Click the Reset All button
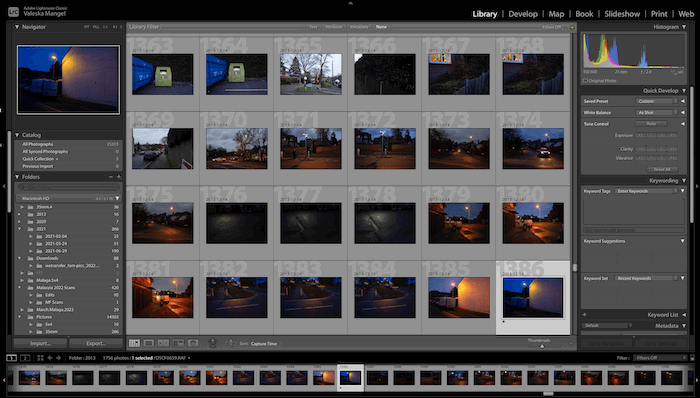Image resolution: width=700 pixels, height=398 pixels. (x=662, y=170)
